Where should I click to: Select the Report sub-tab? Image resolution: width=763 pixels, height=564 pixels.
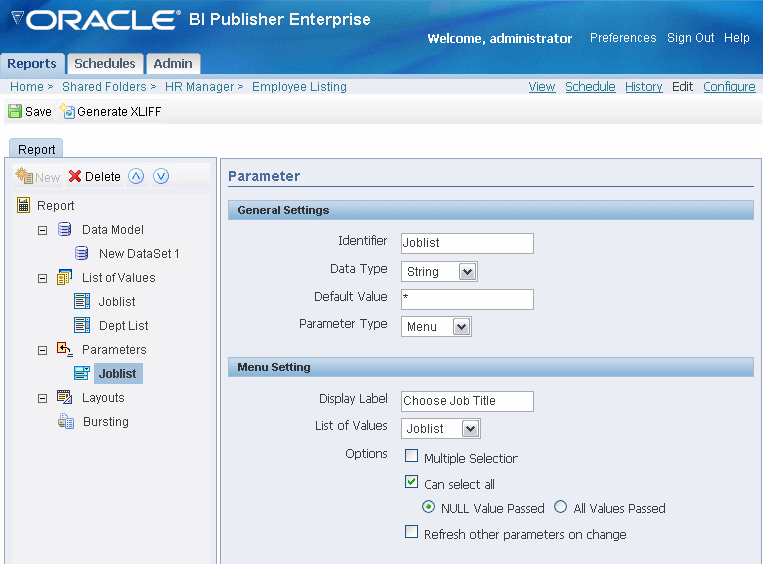(x=36, y=149)
